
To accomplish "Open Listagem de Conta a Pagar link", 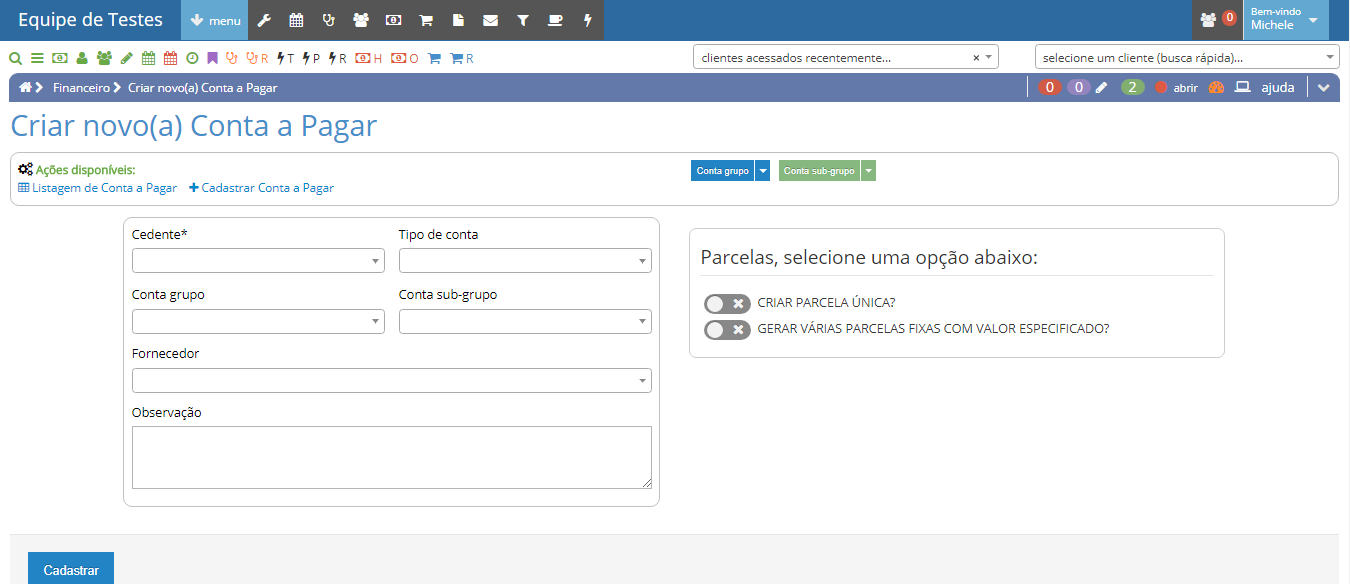I will pos(98,188).
